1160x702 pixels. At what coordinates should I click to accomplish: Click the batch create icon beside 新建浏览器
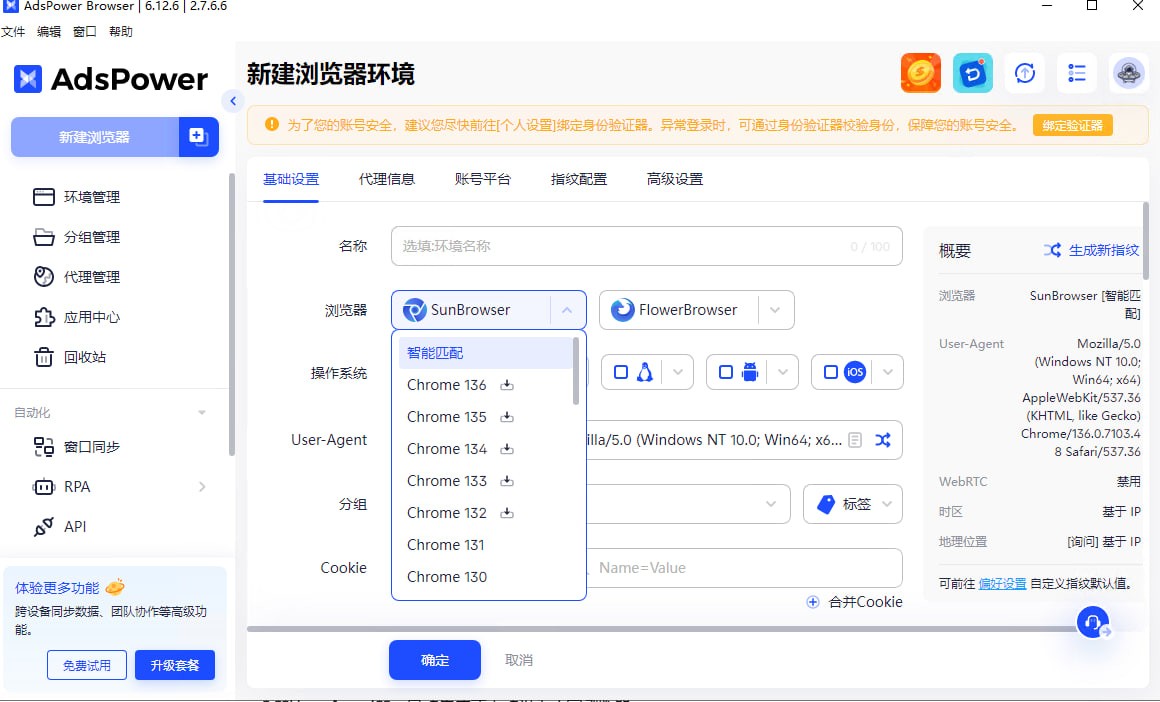[198, 137]
